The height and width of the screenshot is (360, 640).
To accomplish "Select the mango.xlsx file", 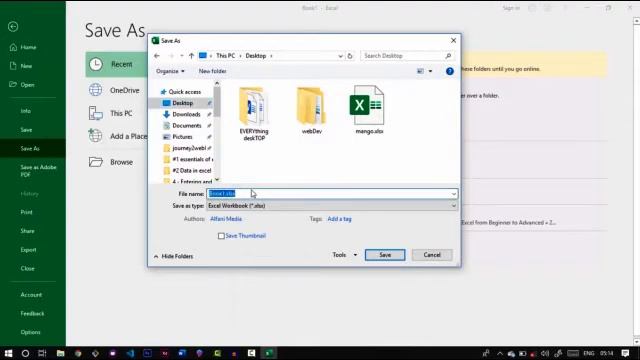I will [368, 110].
